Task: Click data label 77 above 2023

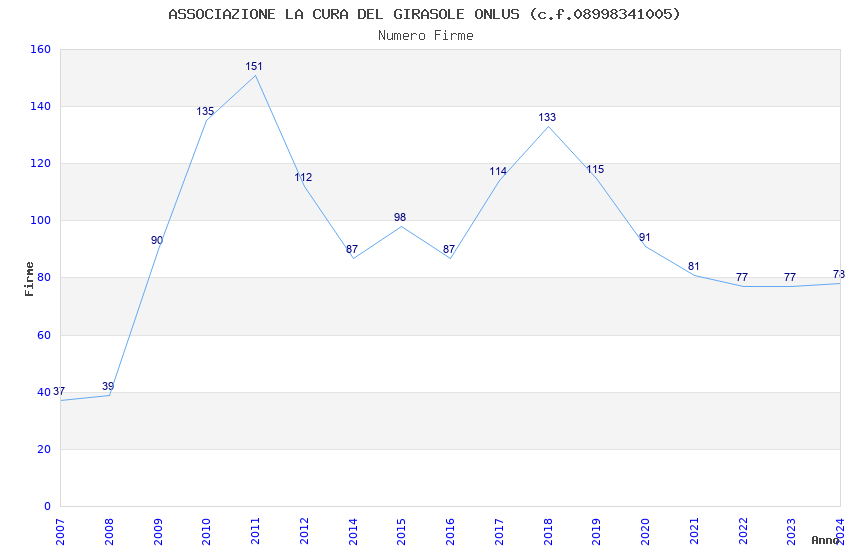Action: [x=790, y=277]
